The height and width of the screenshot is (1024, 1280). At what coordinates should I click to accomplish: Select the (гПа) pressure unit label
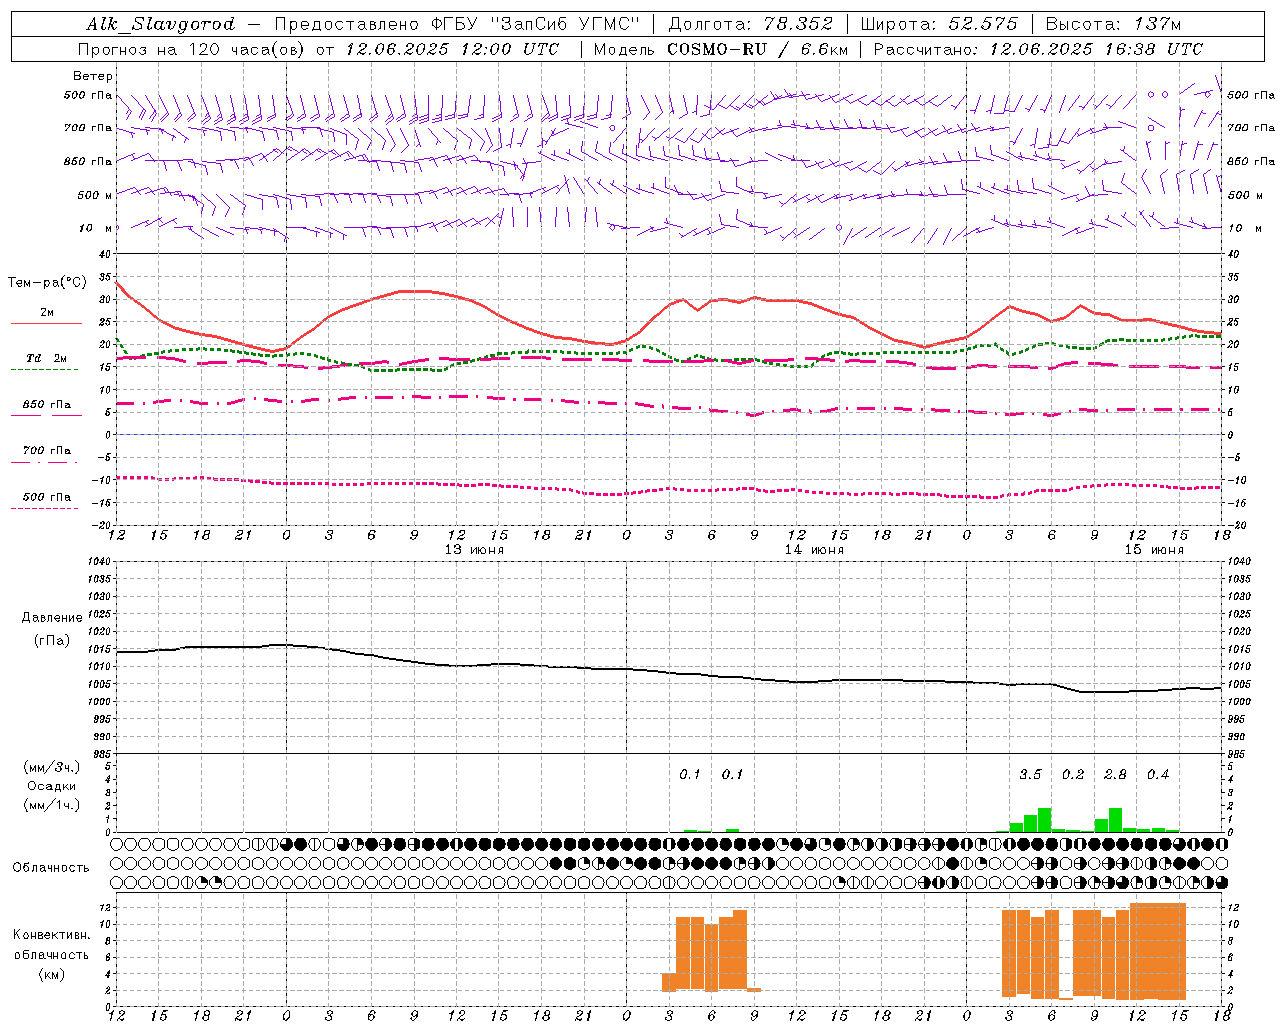pyautogui.click(x=52, y=641)
